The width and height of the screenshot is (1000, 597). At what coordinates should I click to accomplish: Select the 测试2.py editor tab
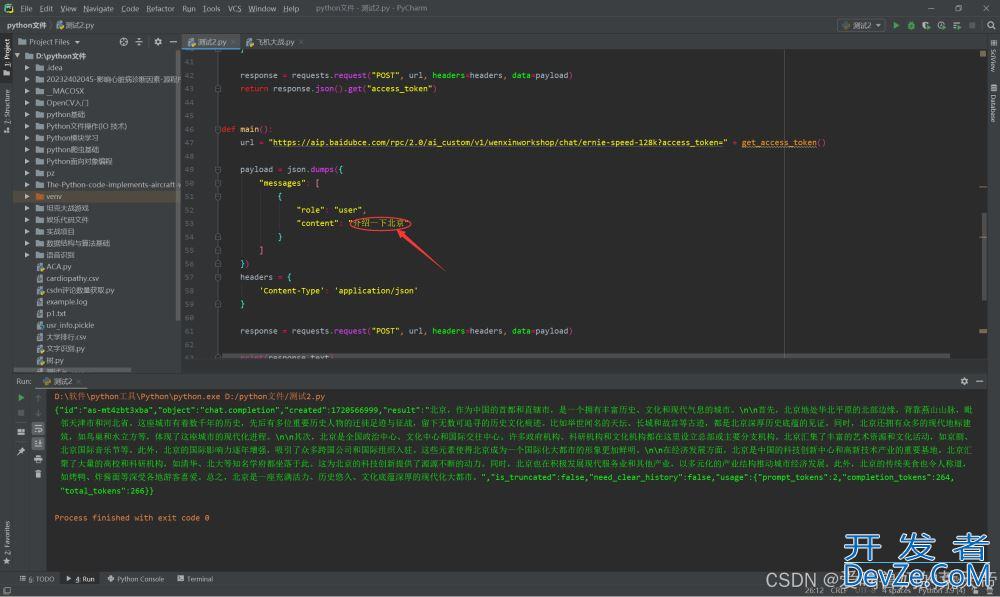[x=212, y=42]
